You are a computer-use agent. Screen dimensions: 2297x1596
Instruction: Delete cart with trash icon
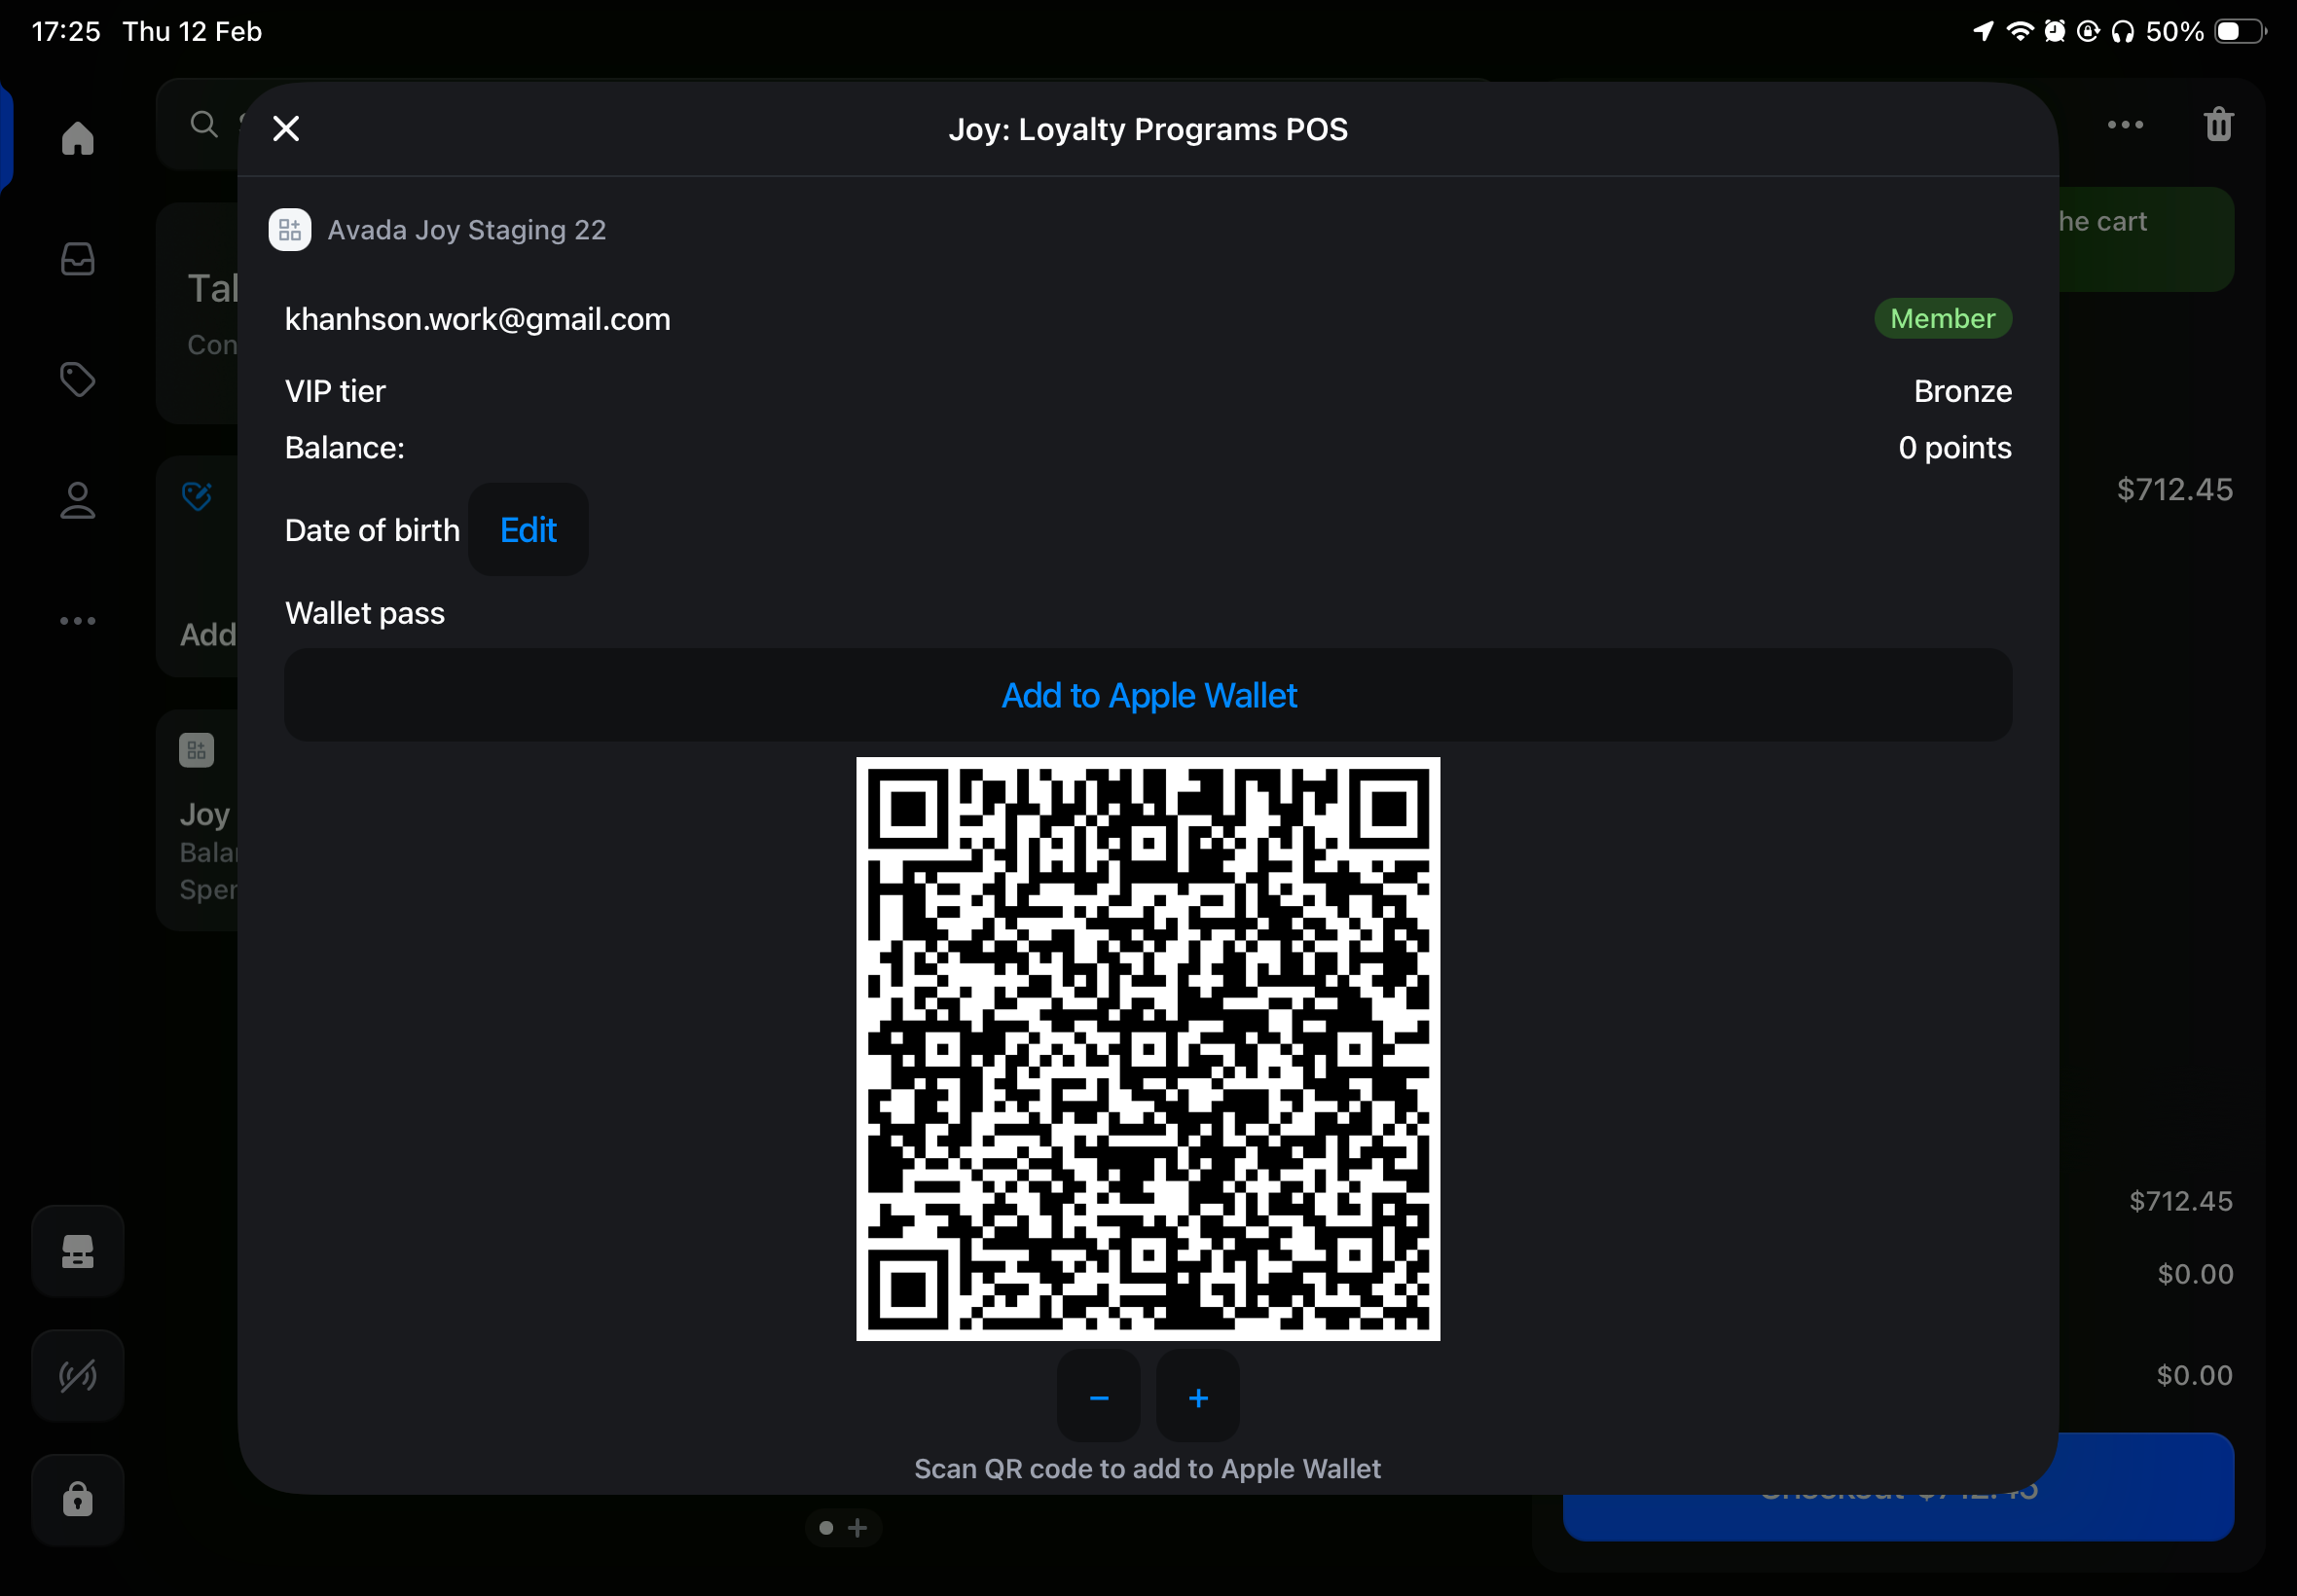point(2218,125)
